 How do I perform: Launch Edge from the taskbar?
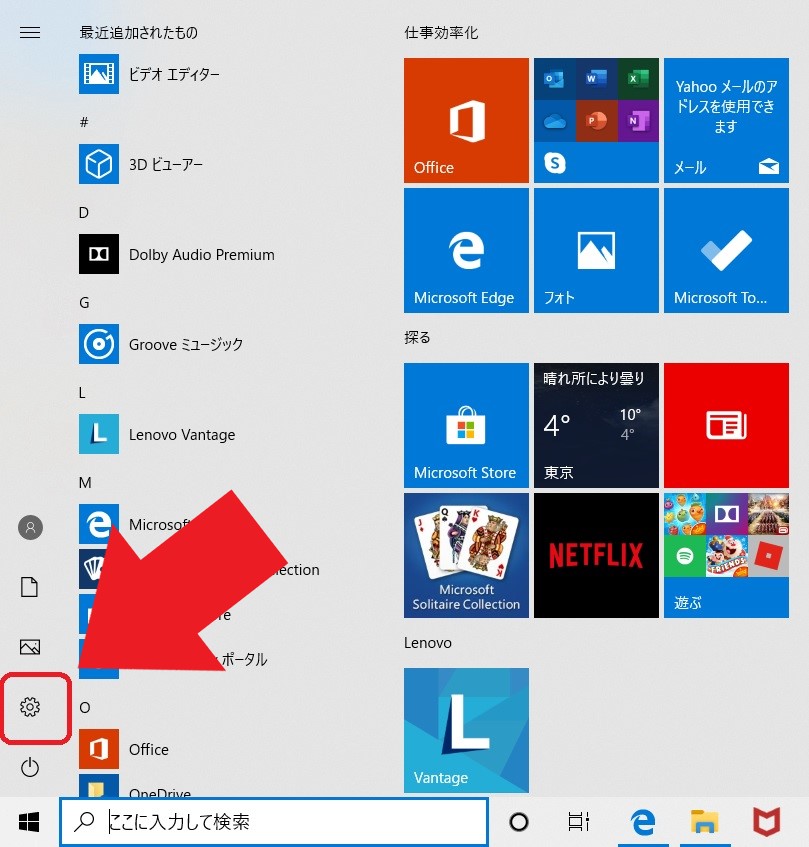pos(643,822)
